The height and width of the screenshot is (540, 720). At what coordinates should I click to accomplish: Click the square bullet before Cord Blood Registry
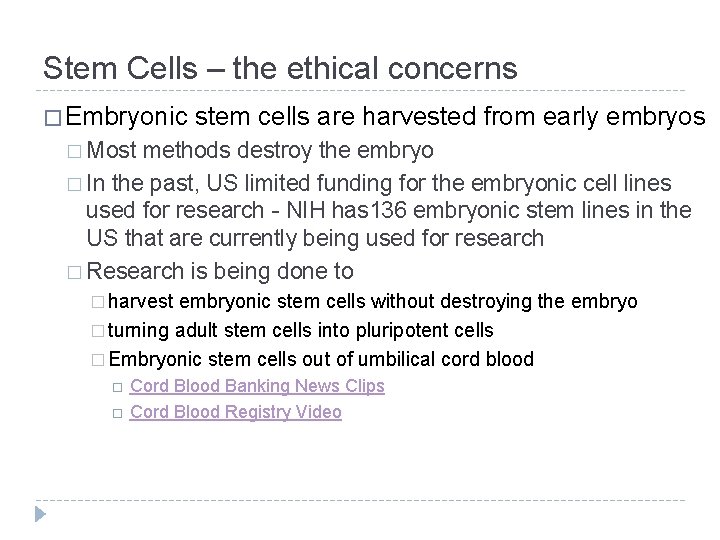click(119, 413)
